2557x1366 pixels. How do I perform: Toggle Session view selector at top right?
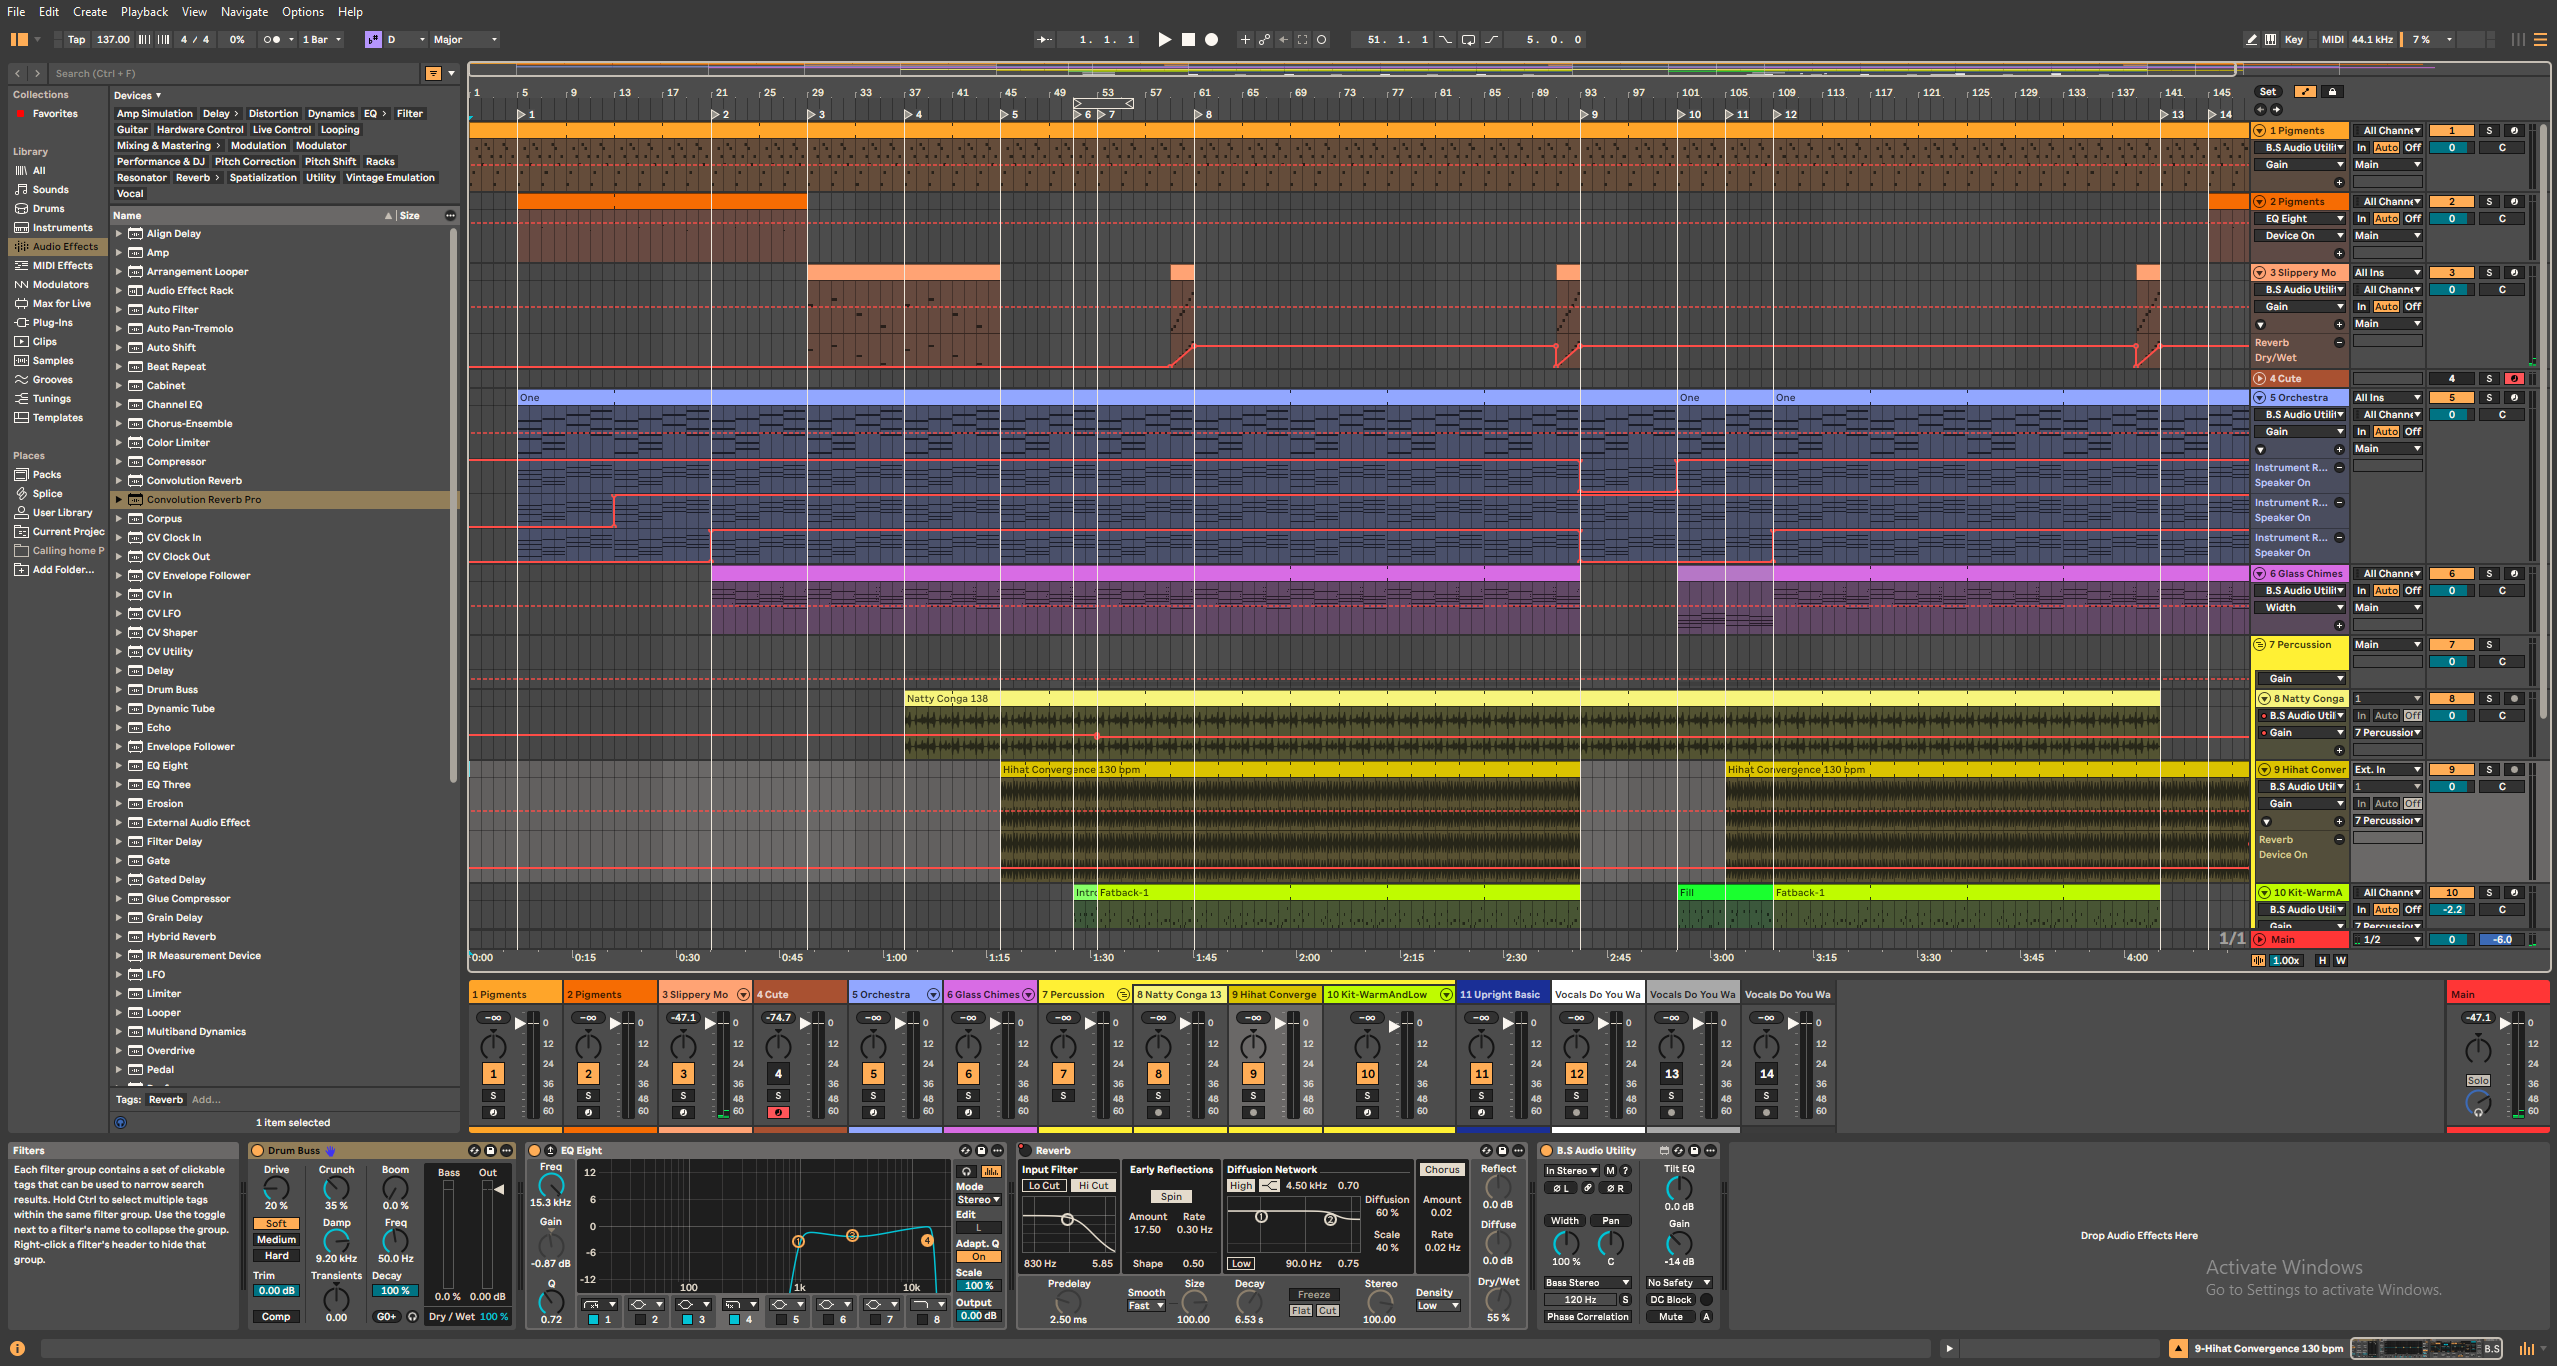coord(2517,40)
